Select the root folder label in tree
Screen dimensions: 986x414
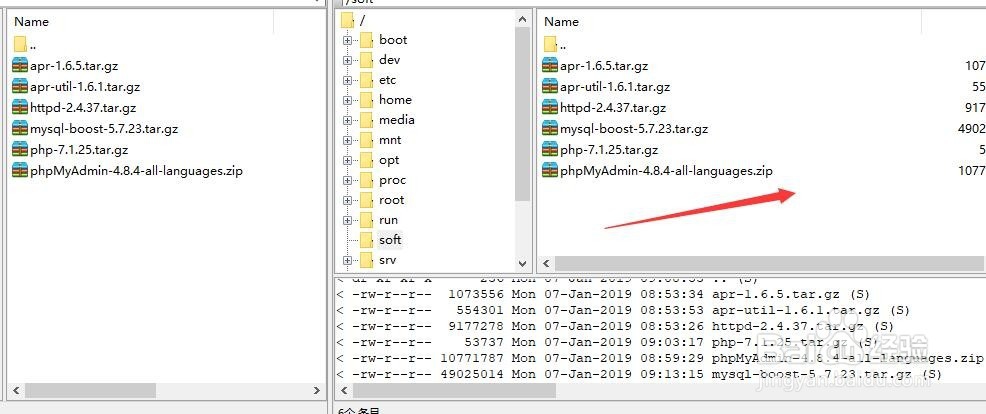coord(391,200)
